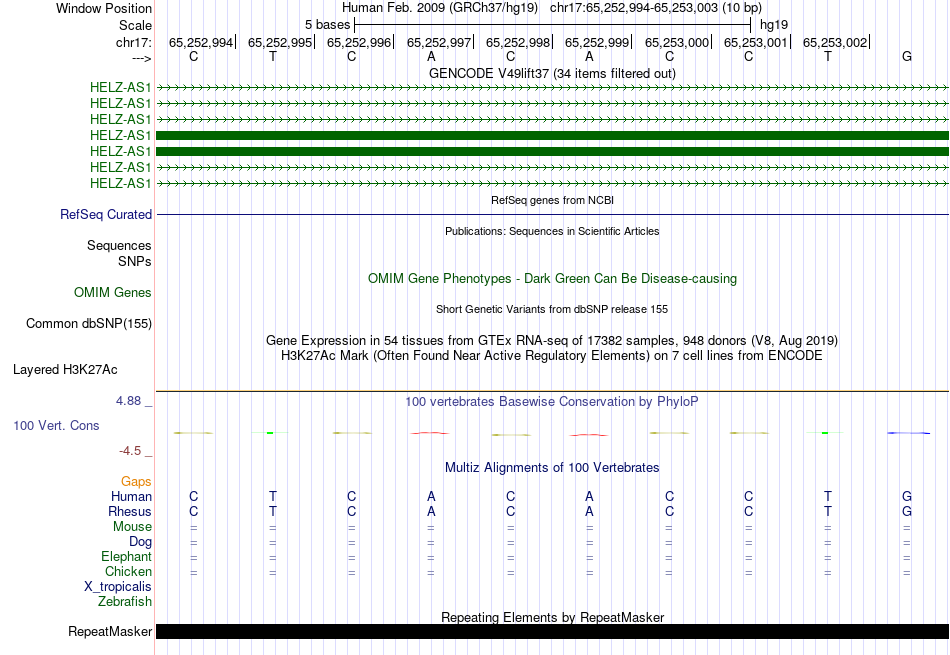The image size is (950, 655).
Task: Click the Common dbSNP(155) track label
Action: point(89,324)
